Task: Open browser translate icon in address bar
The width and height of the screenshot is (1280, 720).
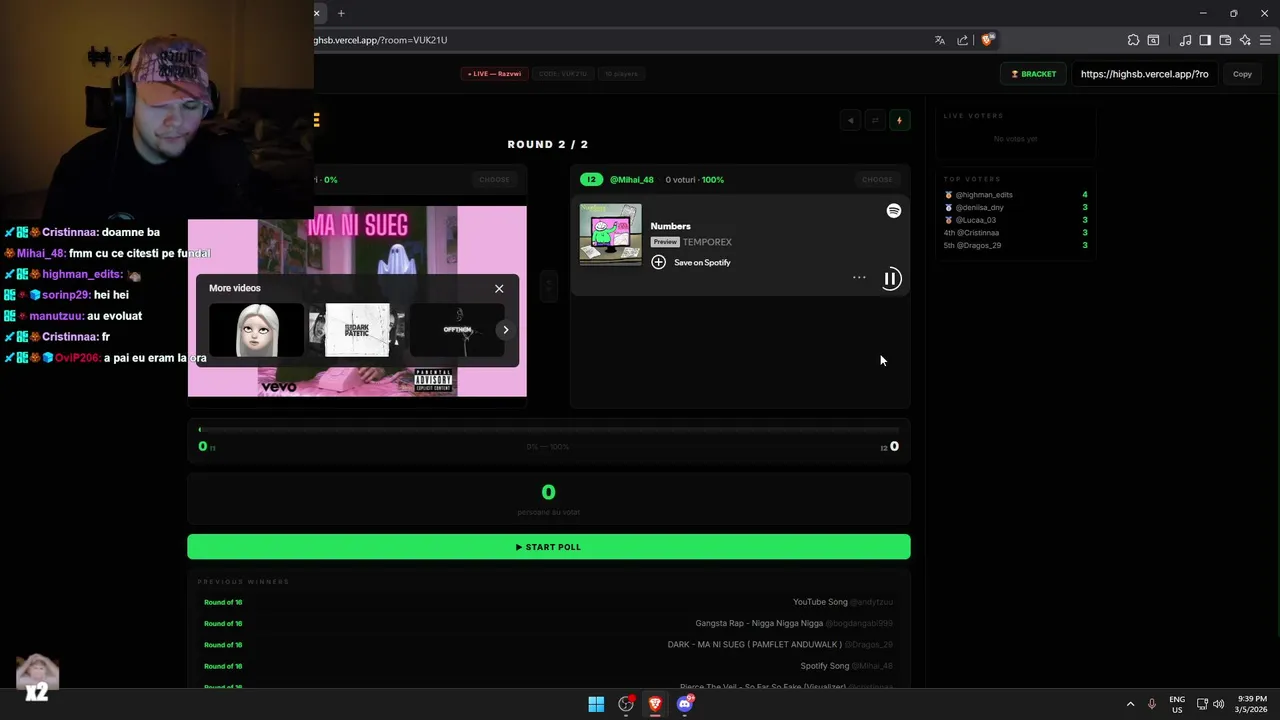Action: pyautogui.click(x=940, y=40)
